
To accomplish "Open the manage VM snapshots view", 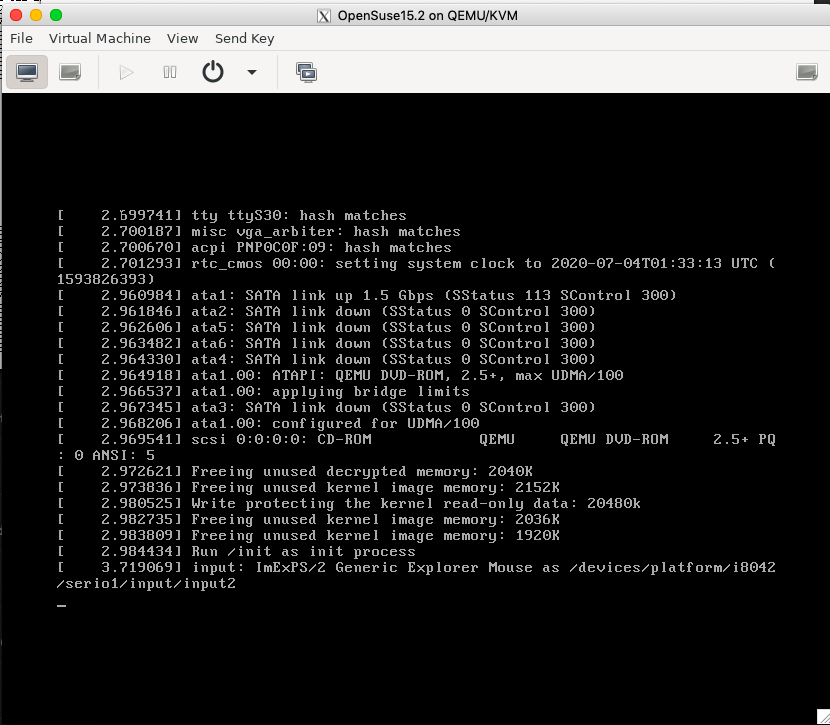I will (x=306, y=72).
